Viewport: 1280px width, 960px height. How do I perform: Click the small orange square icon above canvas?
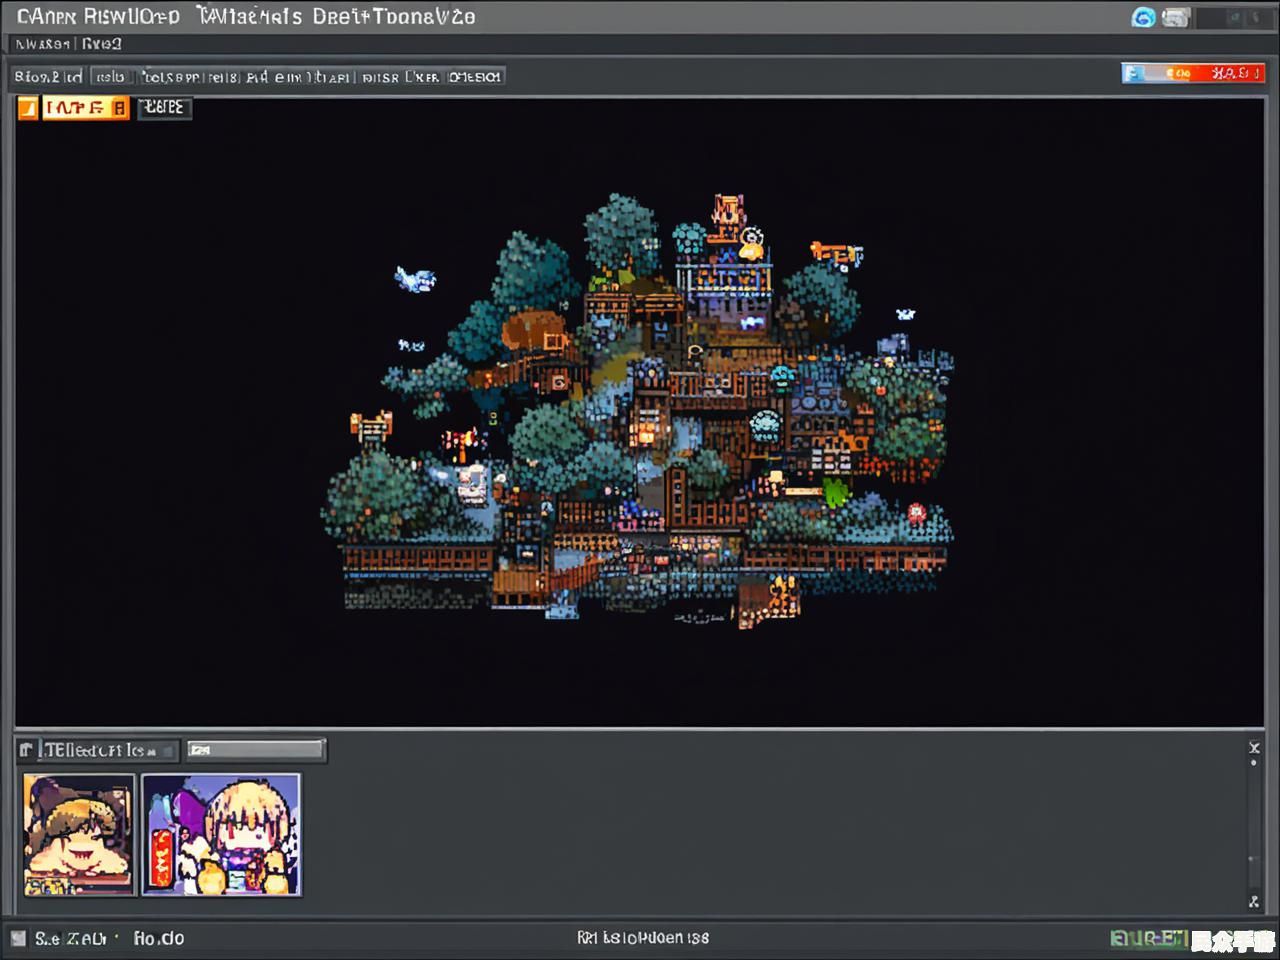[27, 108]
